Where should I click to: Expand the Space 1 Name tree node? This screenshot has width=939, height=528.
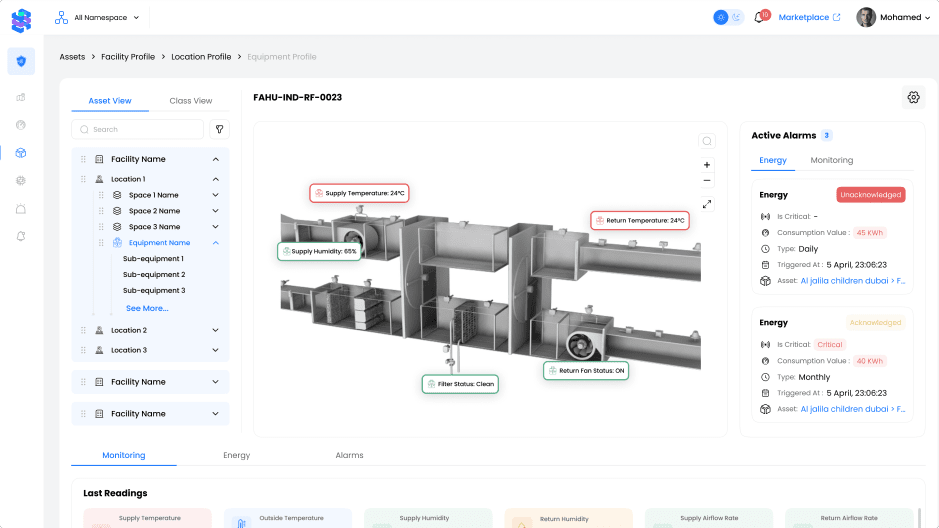(215, 195)
